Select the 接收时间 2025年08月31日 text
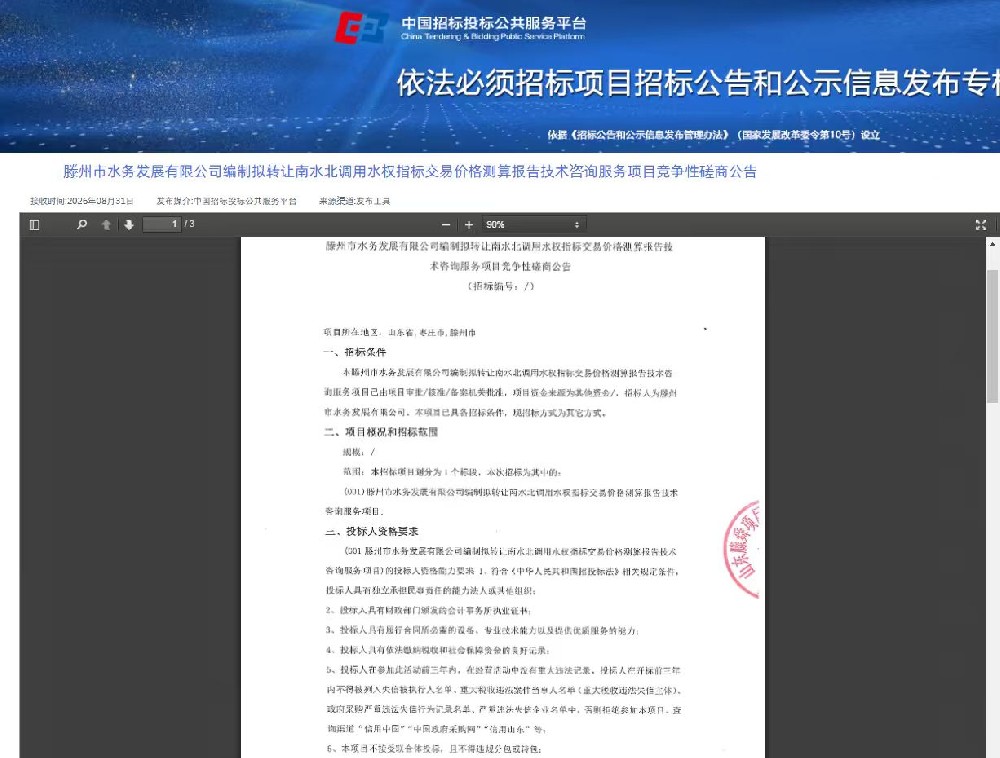 click(x=82, y=201)
